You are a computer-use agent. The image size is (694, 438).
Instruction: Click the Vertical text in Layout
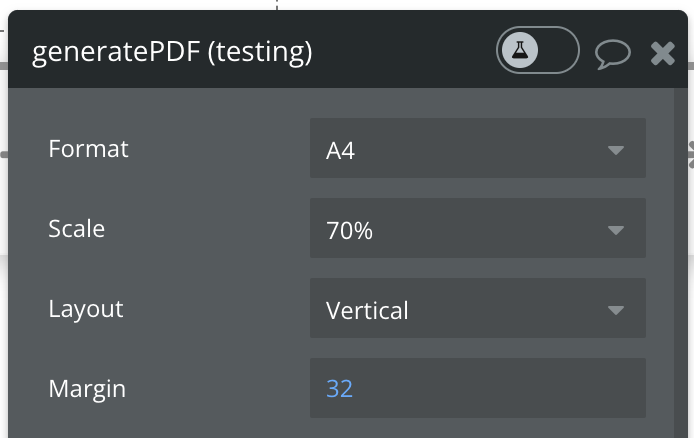367,310
